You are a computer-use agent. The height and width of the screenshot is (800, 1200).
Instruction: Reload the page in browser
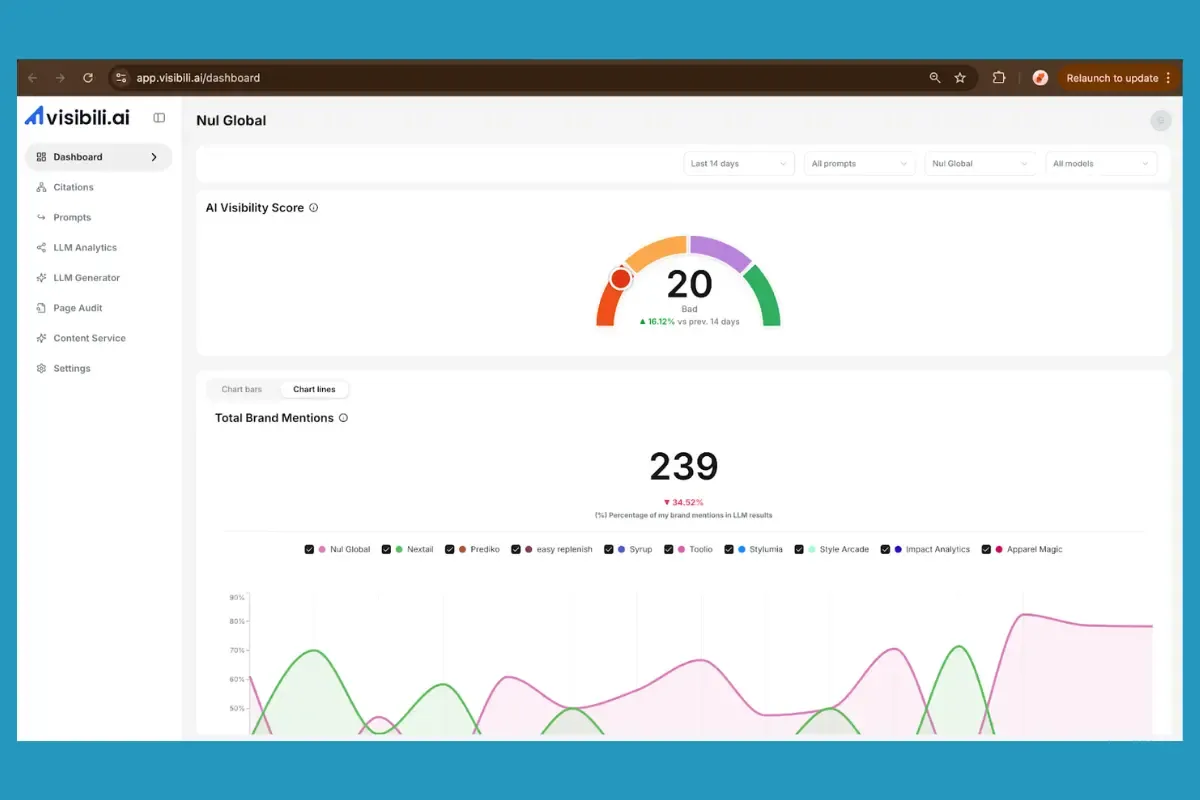[88, 78]
